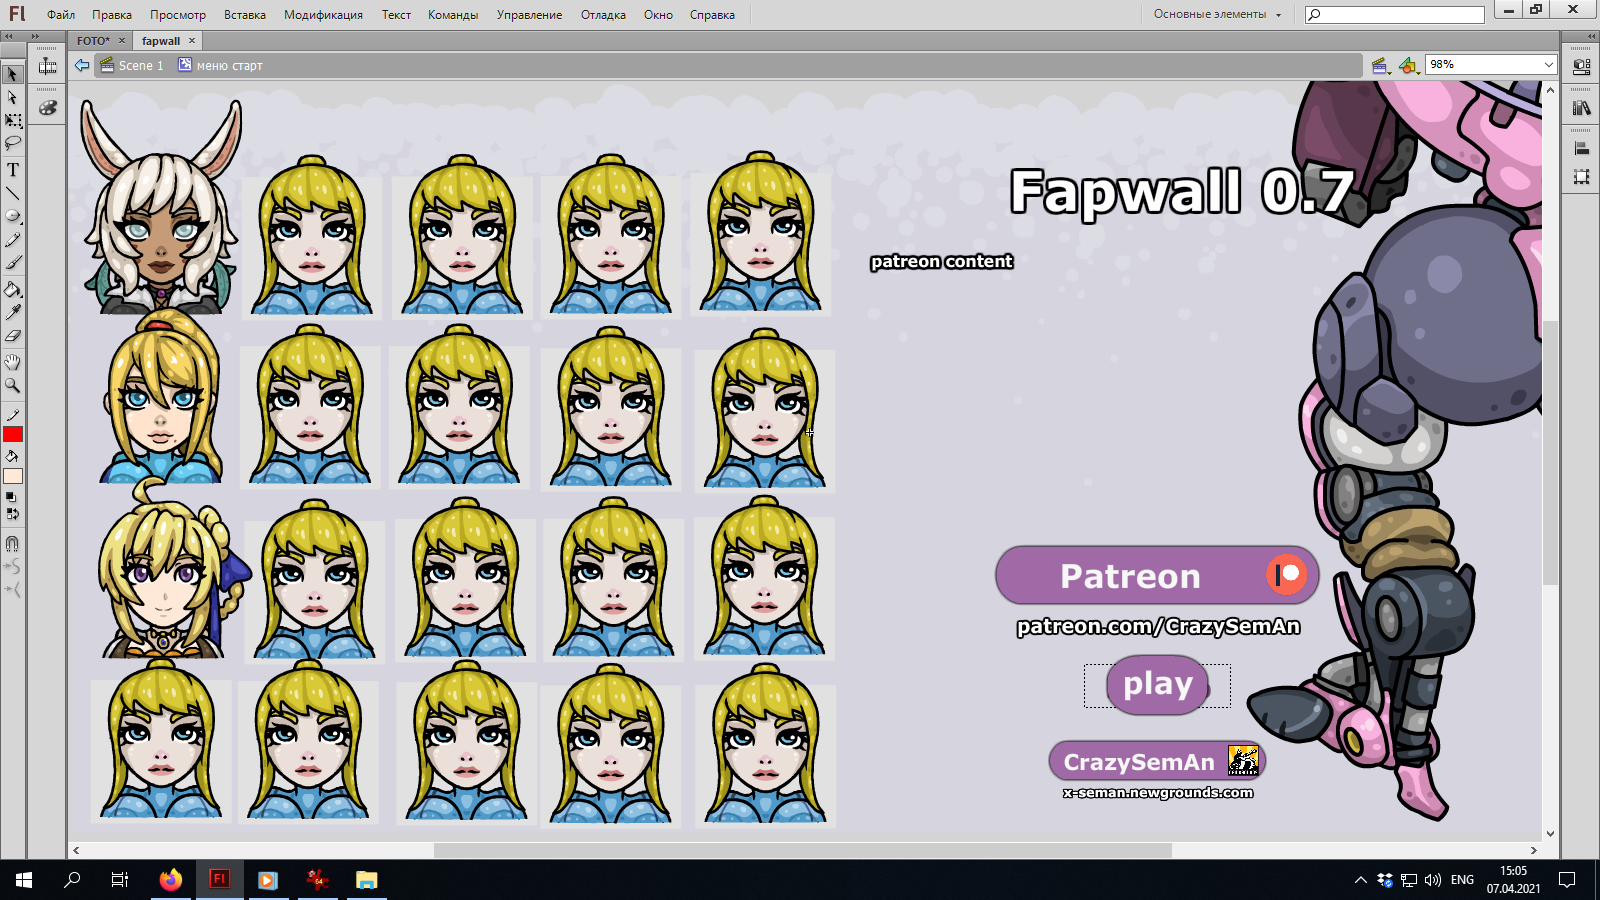
Task: Swap stroke and fill colors
Action: point(12,514)
